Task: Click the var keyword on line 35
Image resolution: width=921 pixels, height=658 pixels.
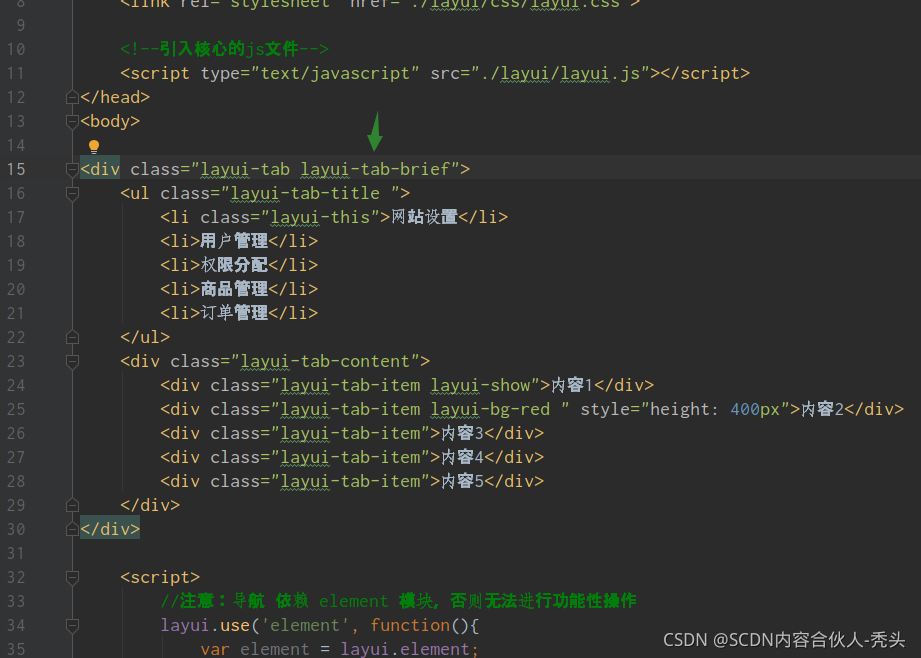Action: point(215,650)
